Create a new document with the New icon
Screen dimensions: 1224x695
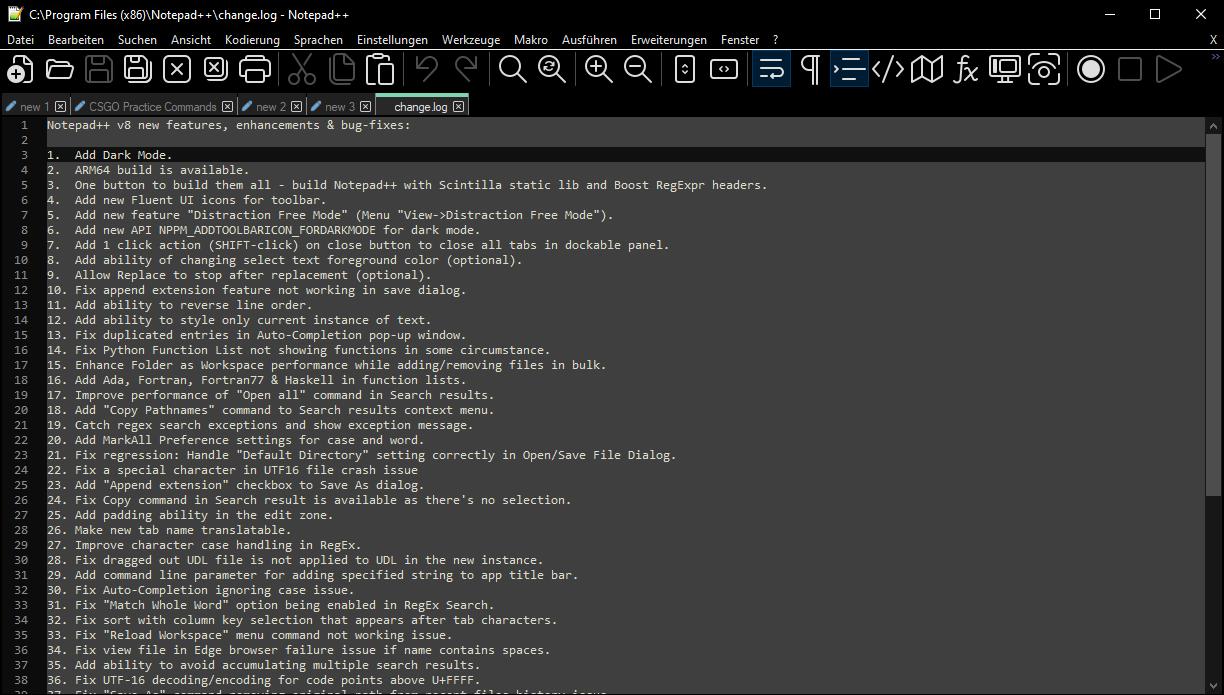[x=20, y=69]
